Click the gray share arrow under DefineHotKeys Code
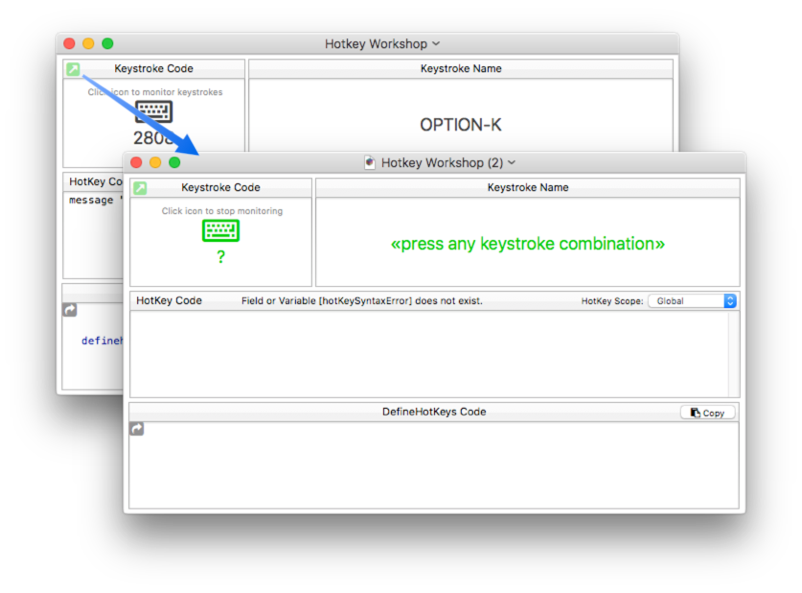This screenshot has height=593, width=802. coord(137,429)
